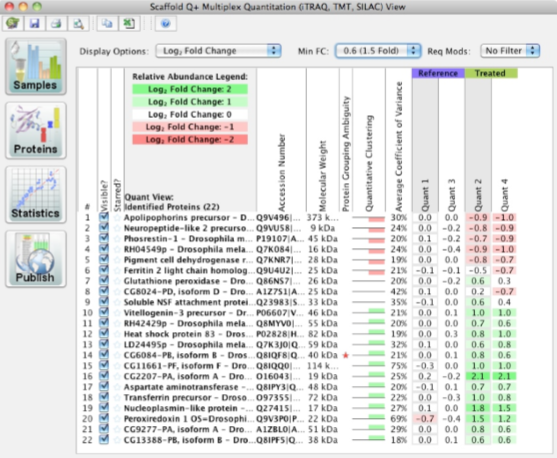Star the Nucleoplasmin-like protein row
Screen dimensions: 557x458
coord(117,408)
